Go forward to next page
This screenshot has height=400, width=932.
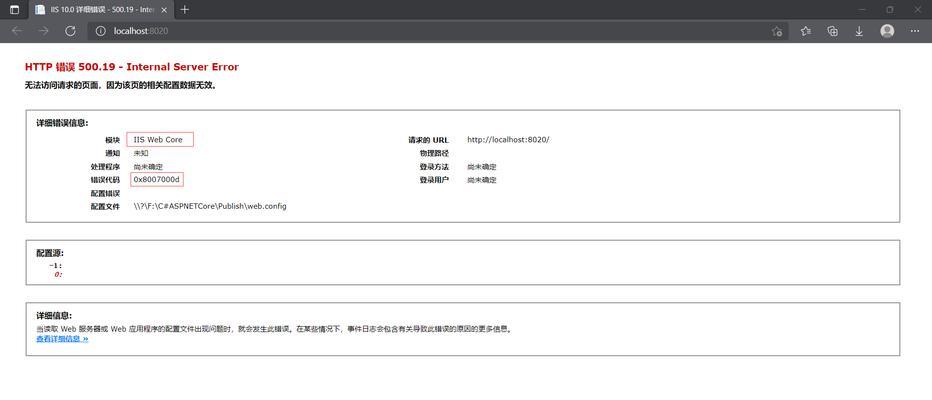coord(43,31)
